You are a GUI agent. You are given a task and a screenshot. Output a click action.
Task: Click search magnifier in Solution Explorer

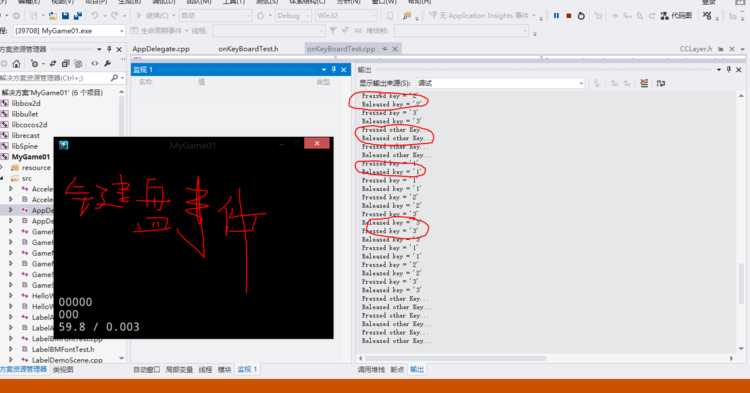click(x=114, y=77)
